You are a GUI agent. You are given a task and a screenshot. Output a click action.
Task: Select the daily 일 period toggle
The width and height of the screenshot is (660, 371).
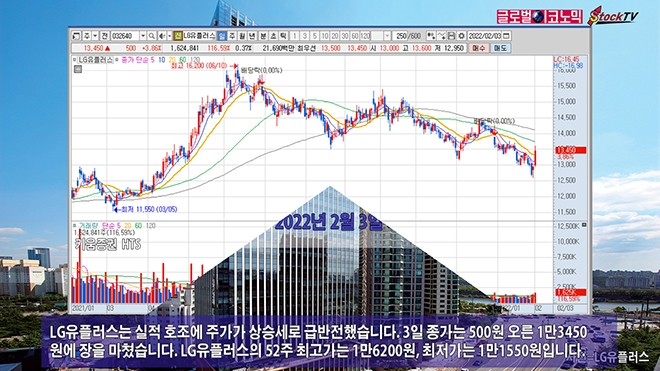click(222, 36)
